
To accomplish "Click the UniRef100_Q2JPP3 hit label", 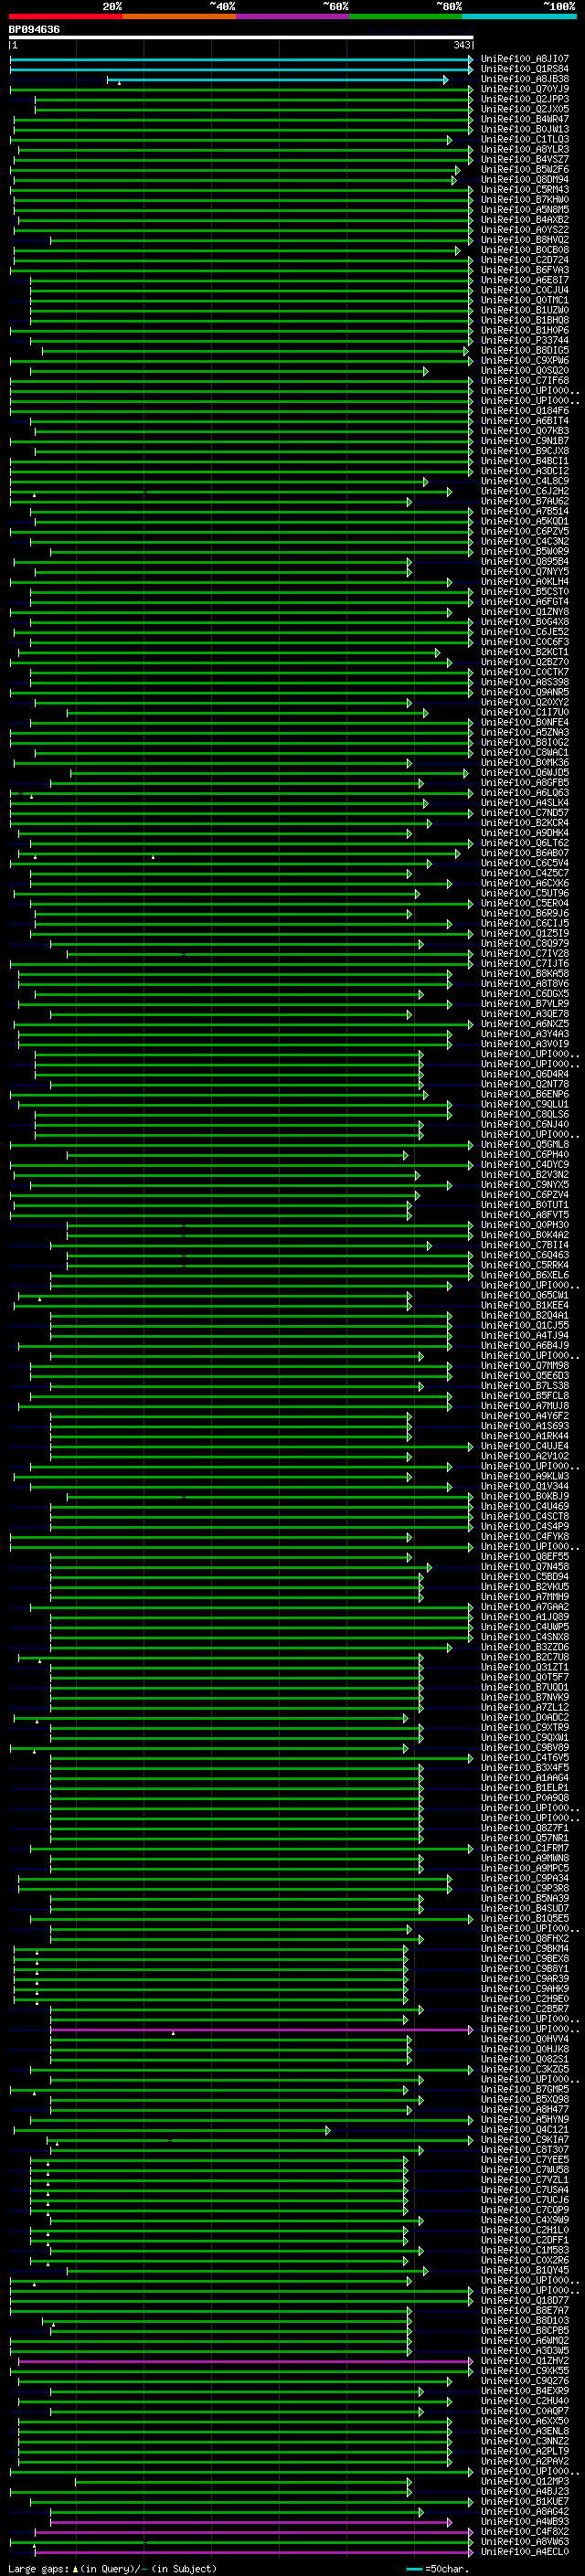I will pyautogui.click(x=524, y=99).
